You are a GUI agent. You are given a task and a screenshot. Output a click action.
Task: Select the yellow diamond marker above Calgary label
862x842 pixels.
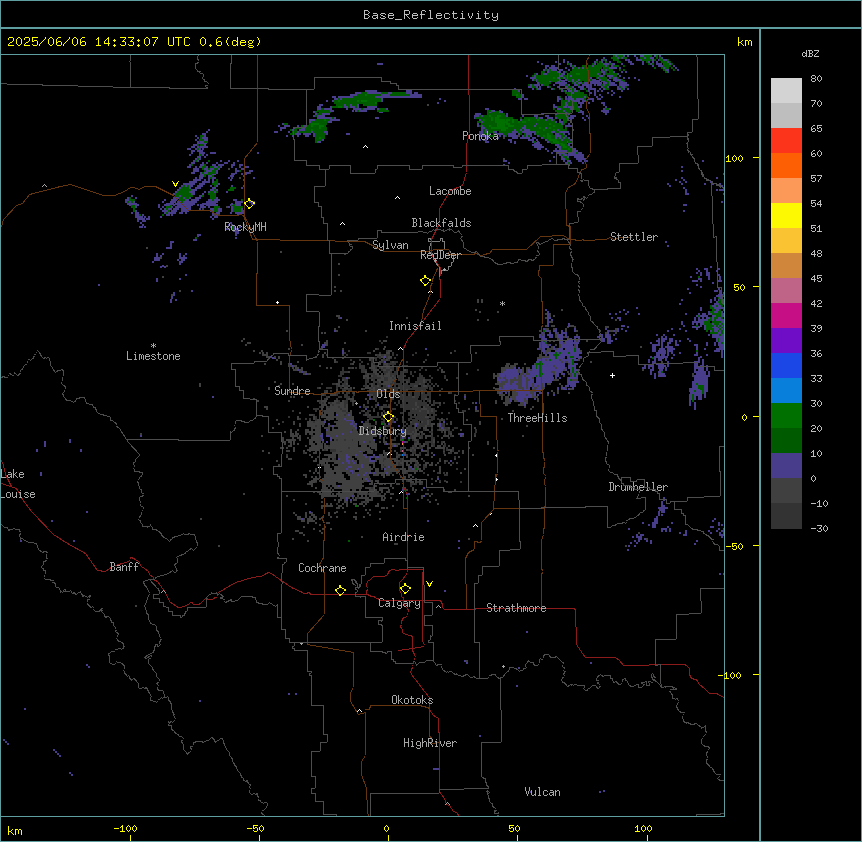tap(405, 589)
